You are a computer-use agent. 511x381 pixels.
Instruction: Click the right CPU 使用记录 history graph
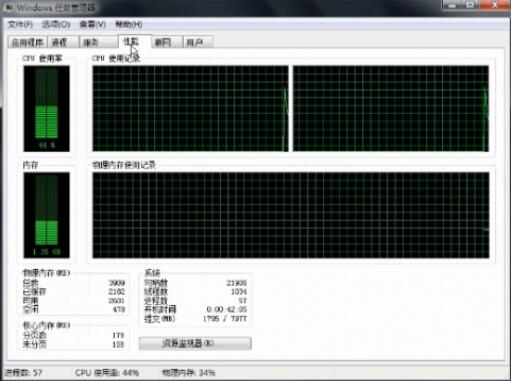[x=391, y=109]
